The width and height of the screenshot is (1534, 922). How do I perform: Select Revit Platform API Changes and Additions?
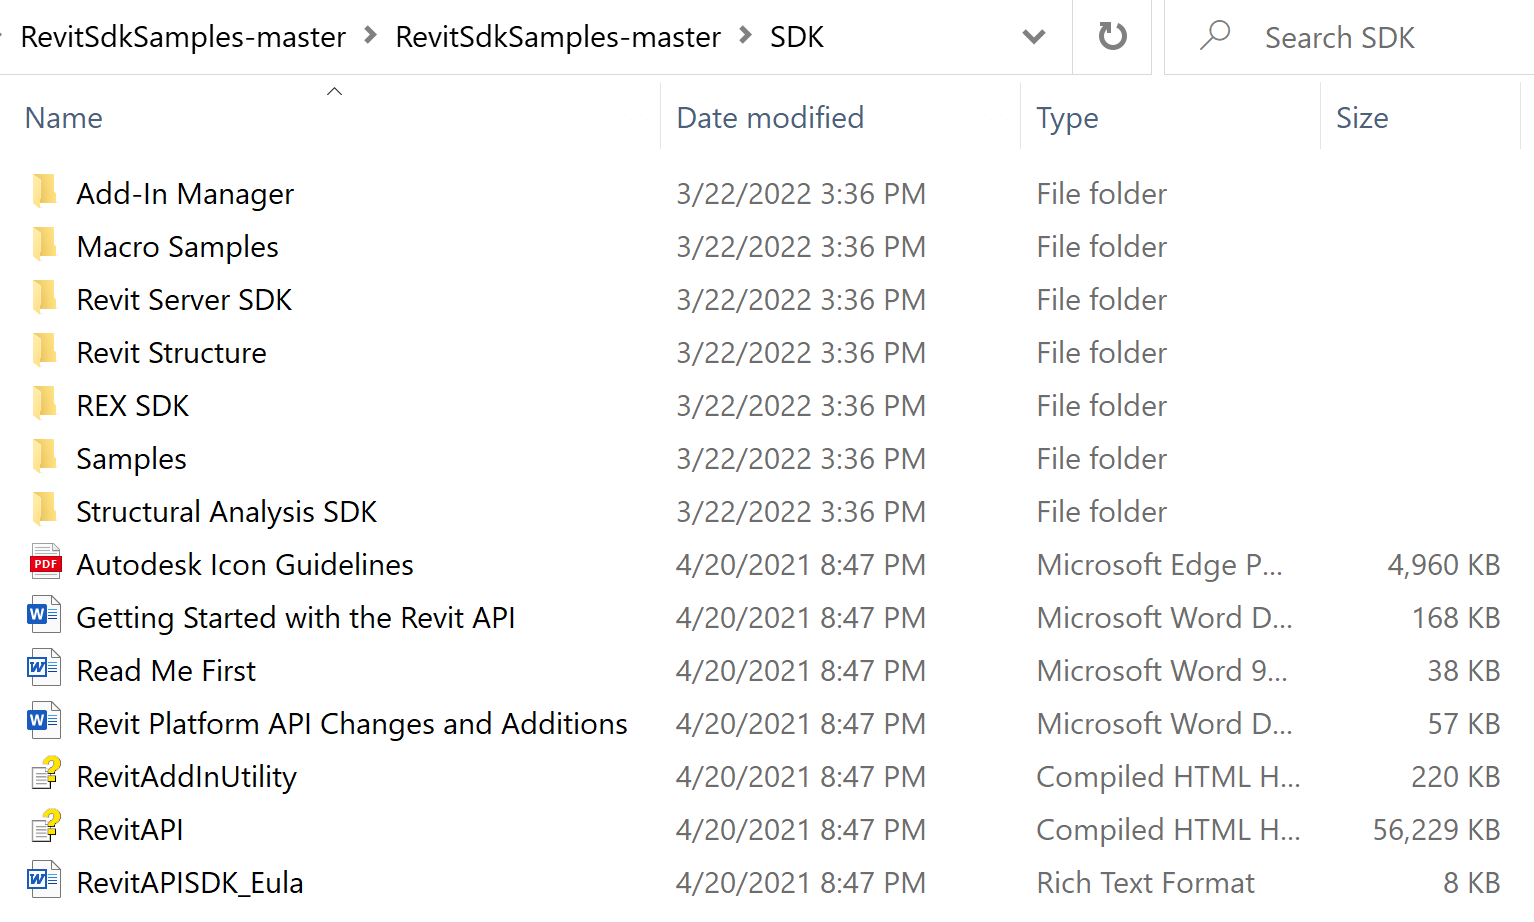click(352, 723)
